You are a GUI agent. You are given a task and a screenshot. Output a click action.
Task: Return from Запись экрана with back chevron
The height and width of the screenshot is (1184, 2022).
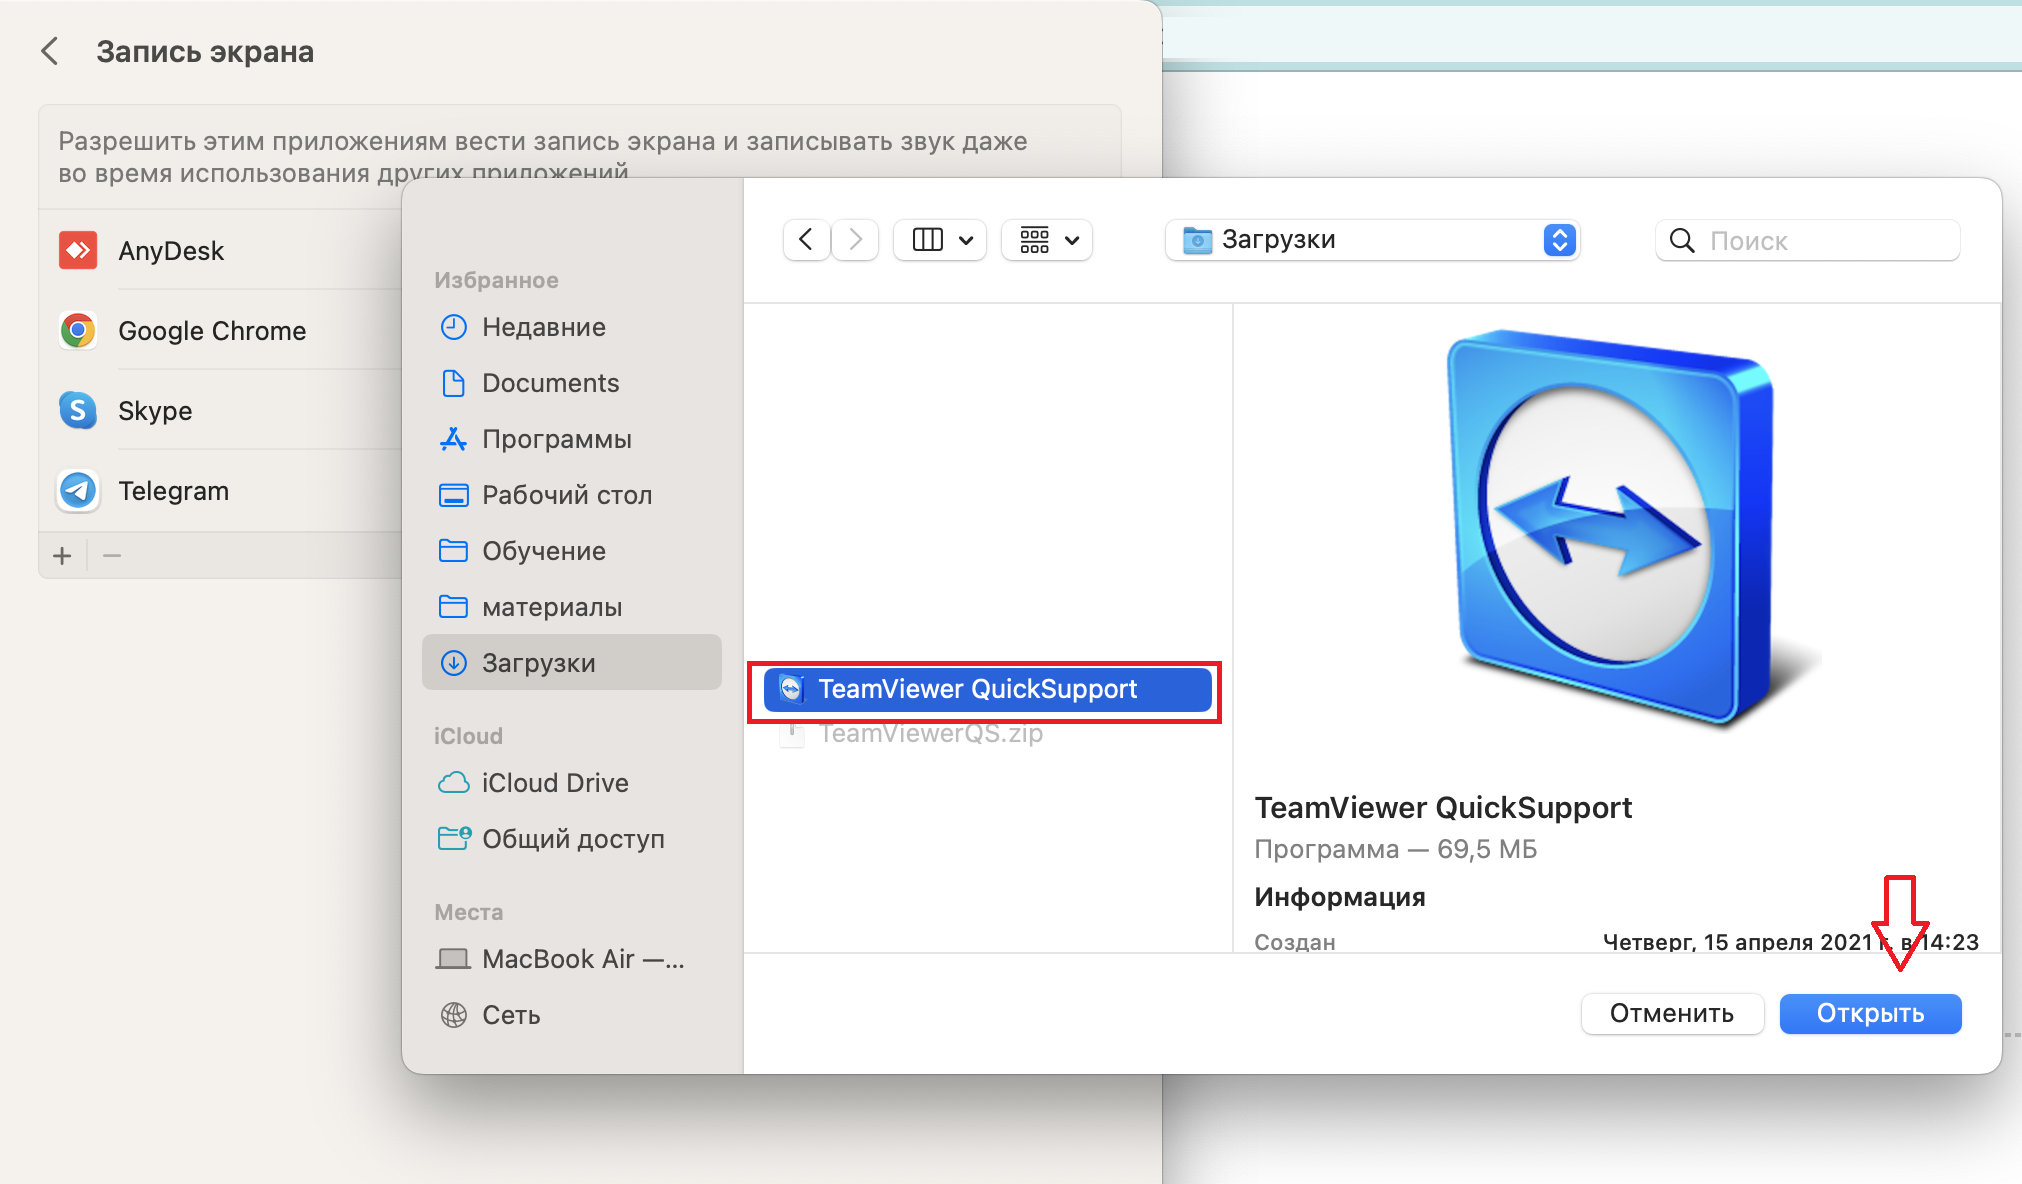click(50, 51)
